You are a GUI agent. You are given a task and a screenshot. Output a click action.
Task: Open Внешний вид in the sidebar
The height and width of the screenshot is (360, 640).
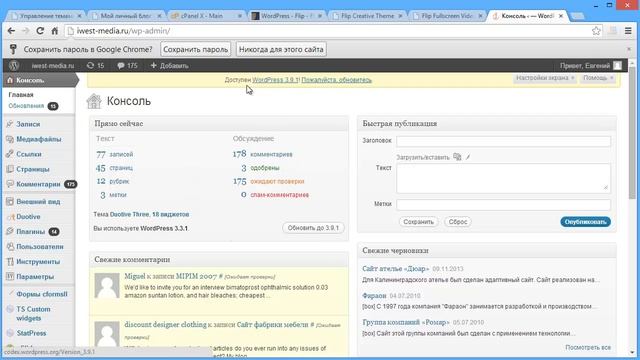click(x=38, y=202)
